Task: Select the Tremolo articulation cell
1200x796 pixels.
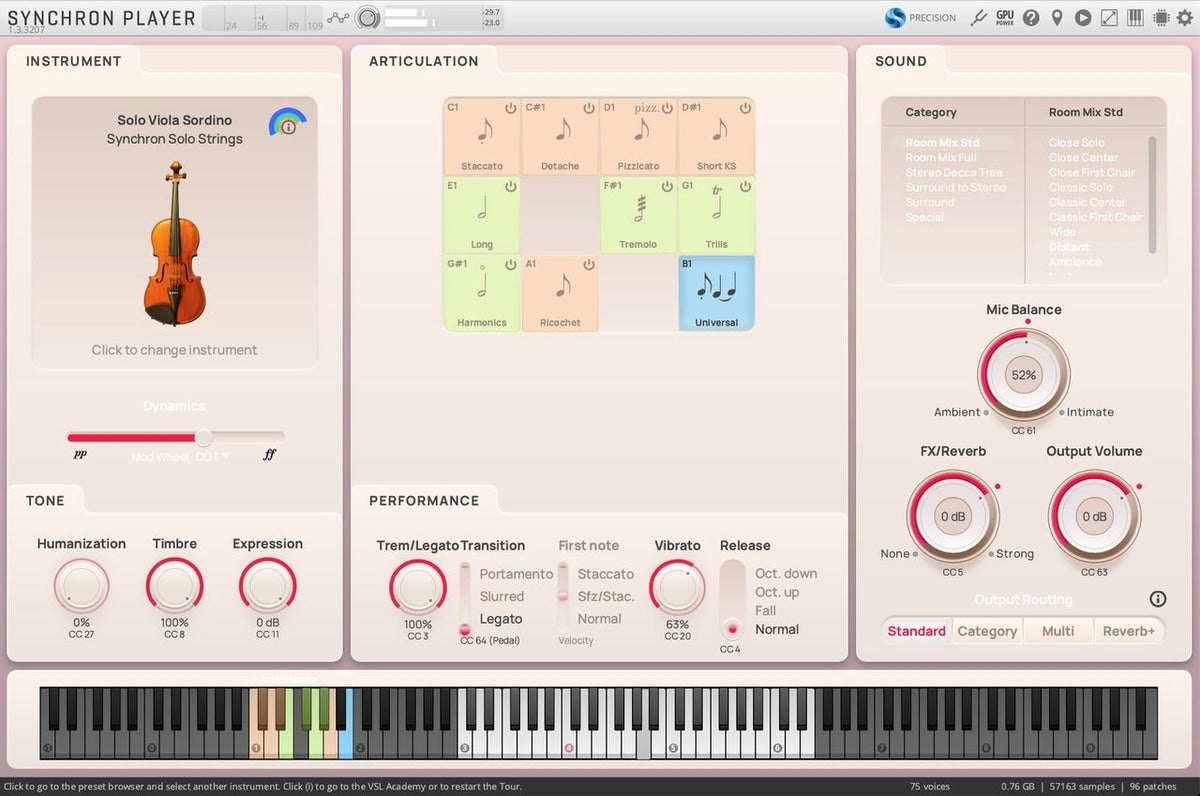Action: 638,214
